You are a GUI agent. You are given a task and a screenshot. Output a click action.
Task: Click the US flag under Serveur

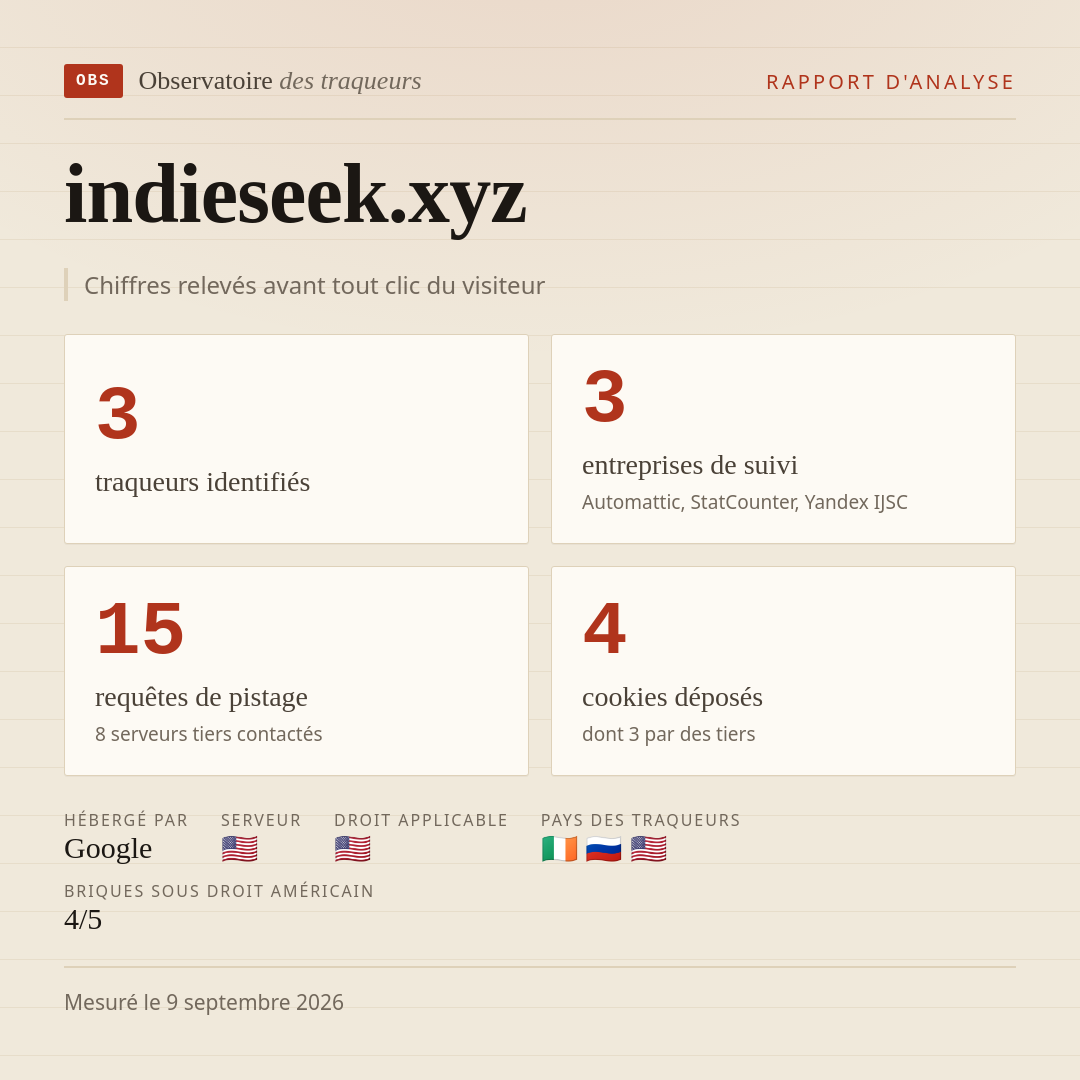point(240,849)
